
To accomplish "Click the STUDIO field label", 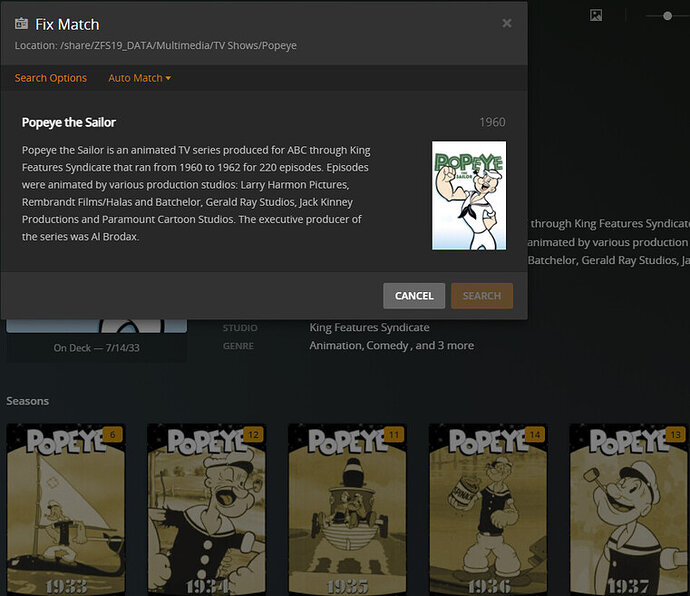I will point(240,328).
